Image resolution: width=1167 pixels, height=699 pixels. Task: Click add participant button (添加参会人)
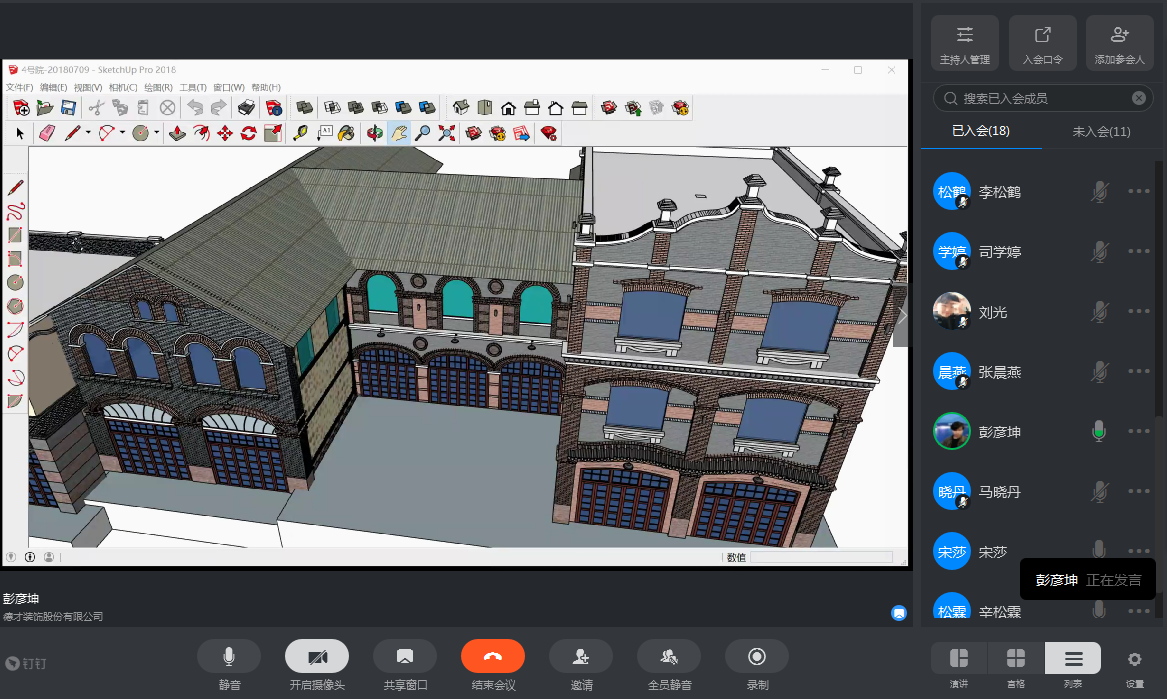point(1120,42)
